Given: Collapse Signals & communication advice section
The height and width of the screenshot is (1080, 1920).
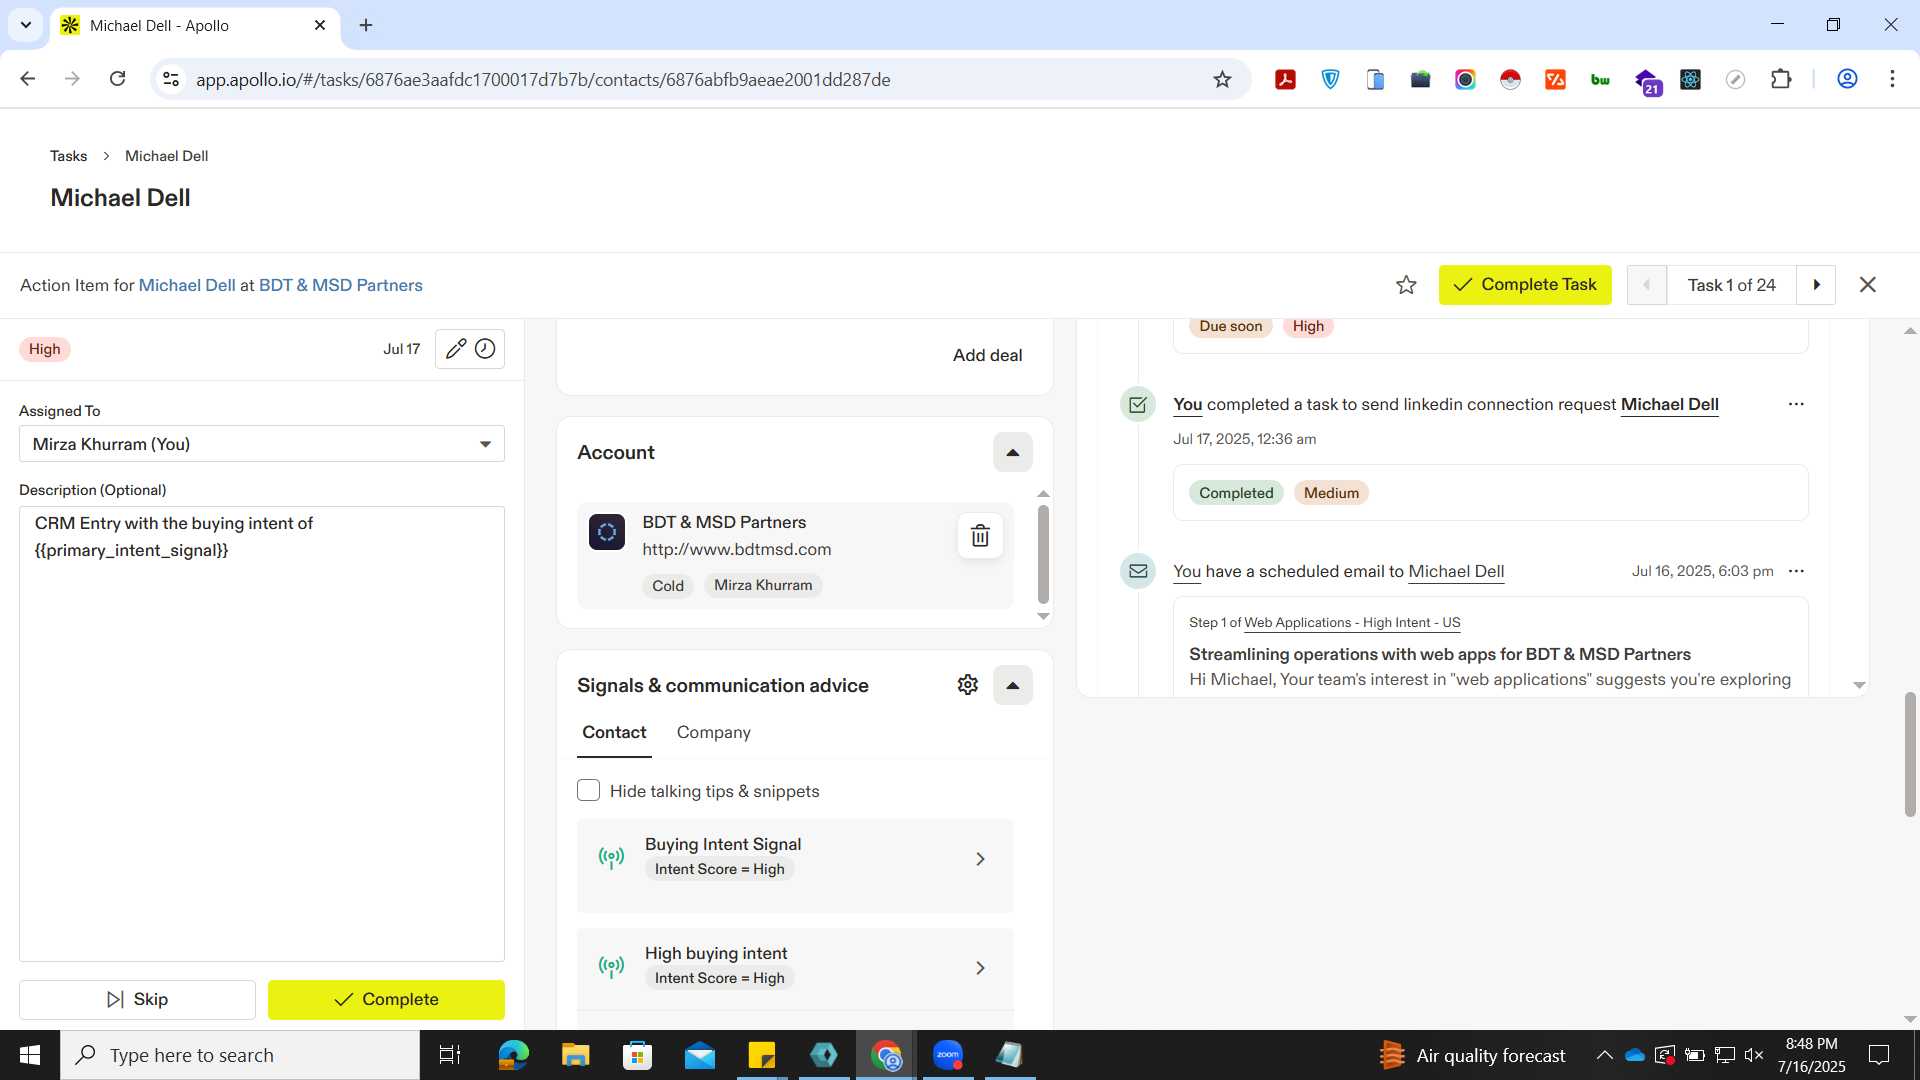Looking at the screenshot, I should pos(1012,685).
